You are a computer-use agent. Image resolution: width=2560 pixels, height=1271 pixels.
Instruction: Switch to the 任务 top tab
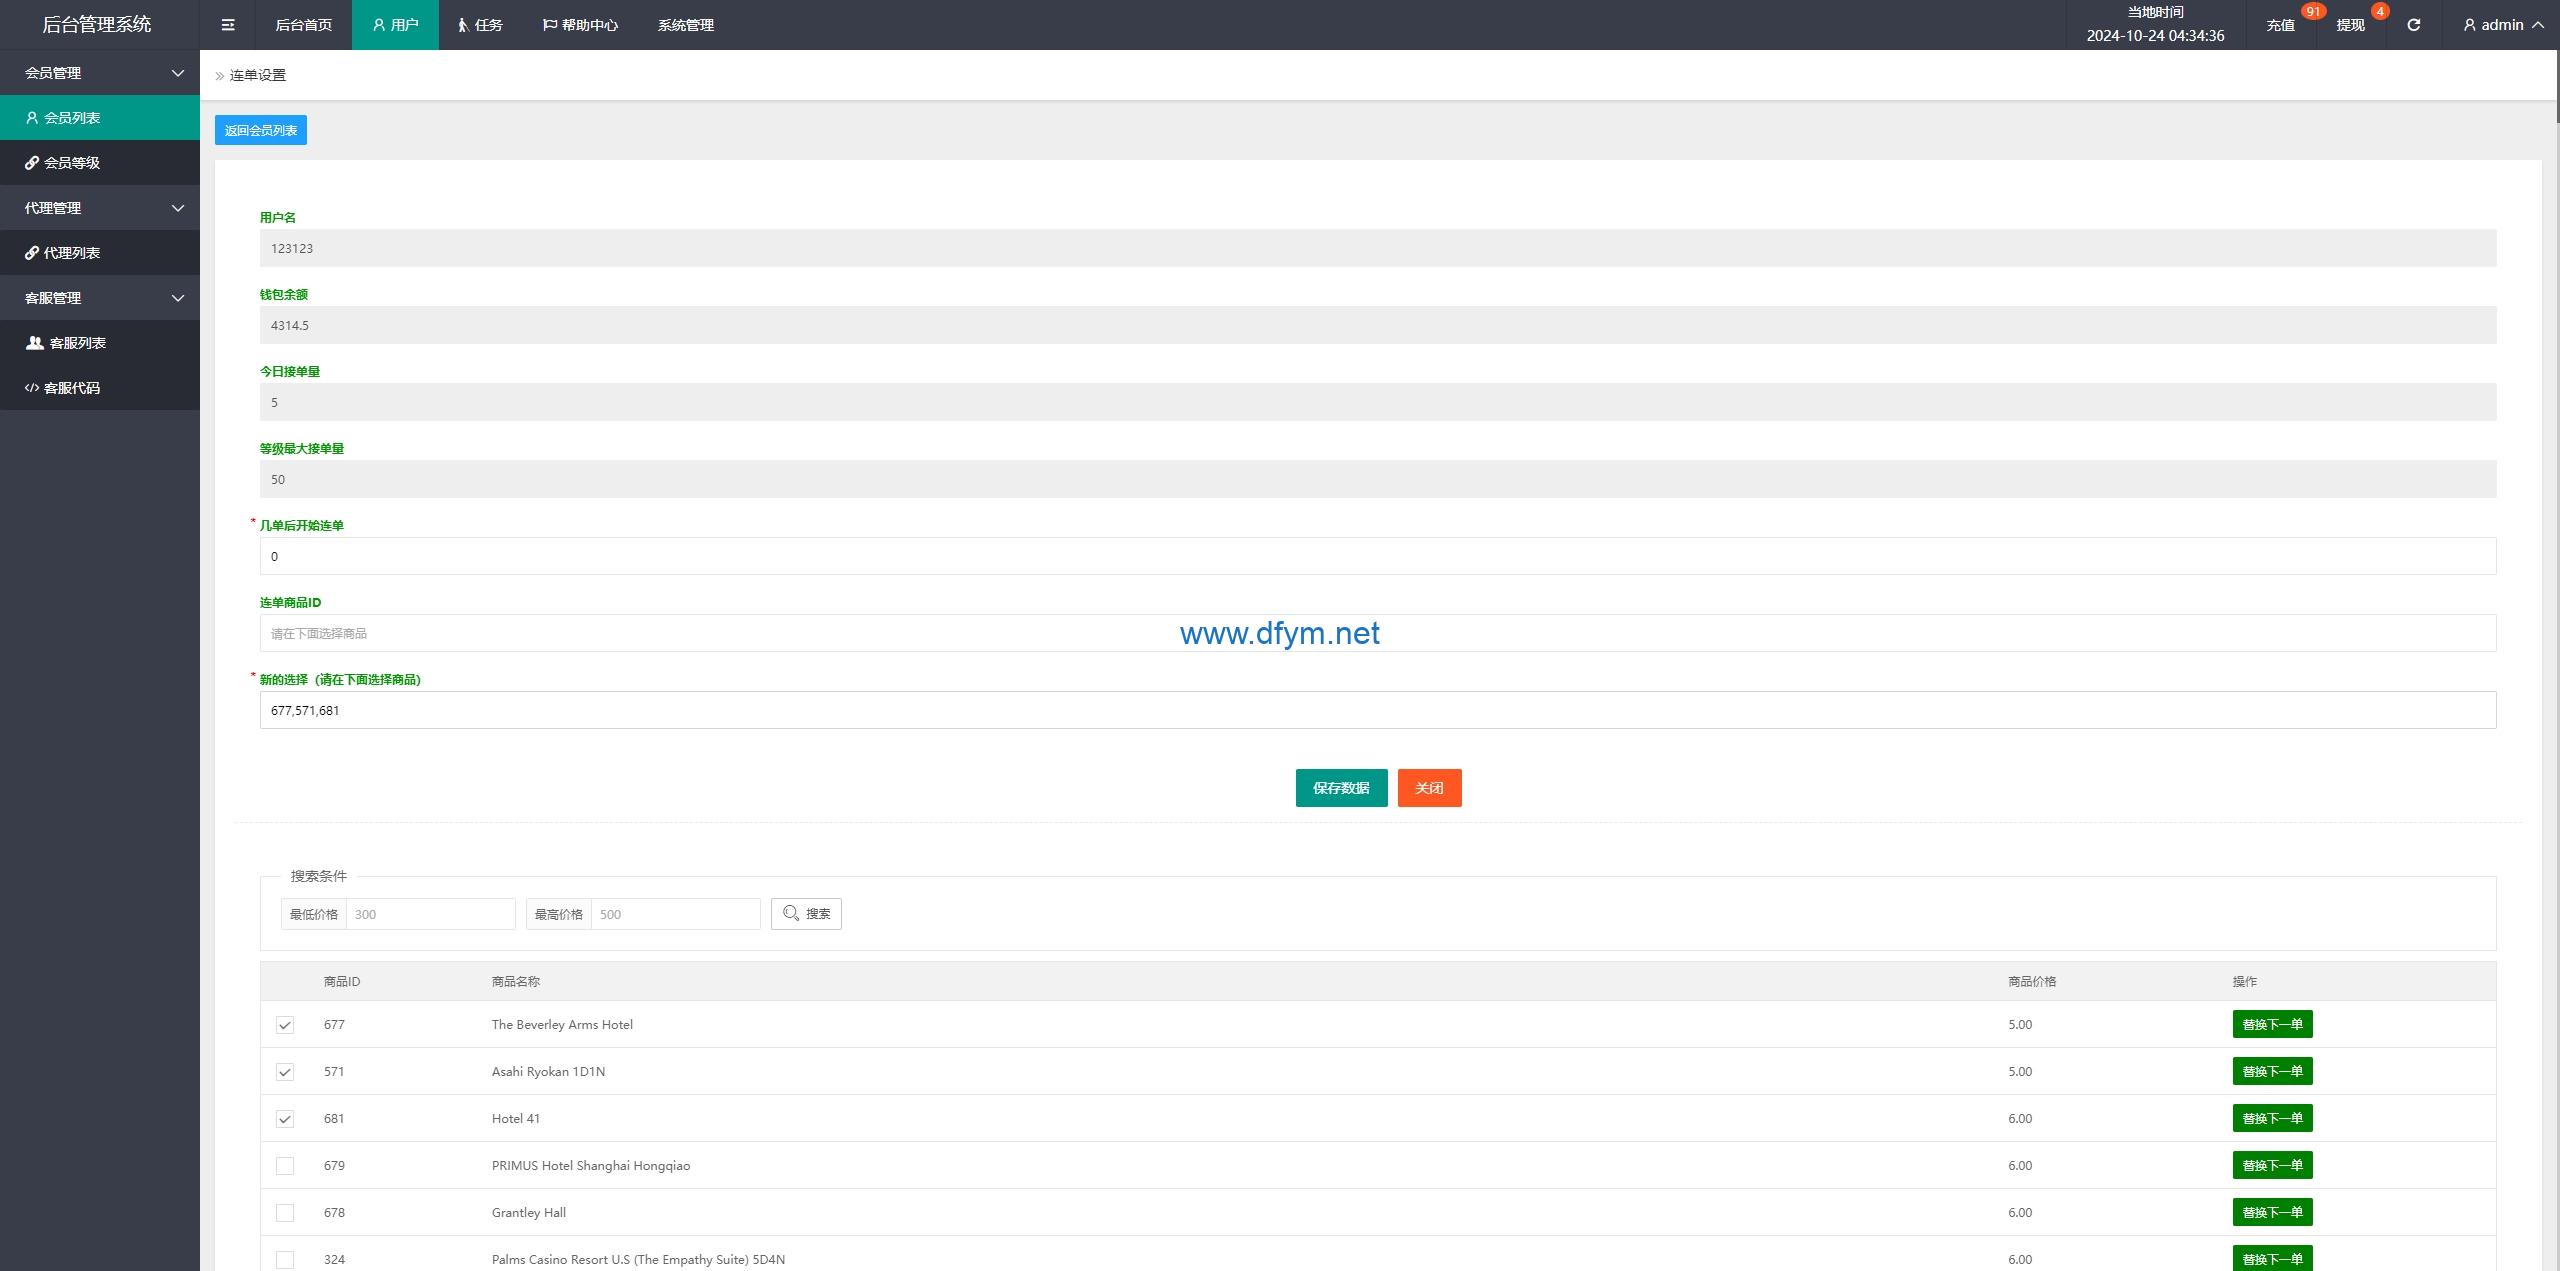[480, 25]
